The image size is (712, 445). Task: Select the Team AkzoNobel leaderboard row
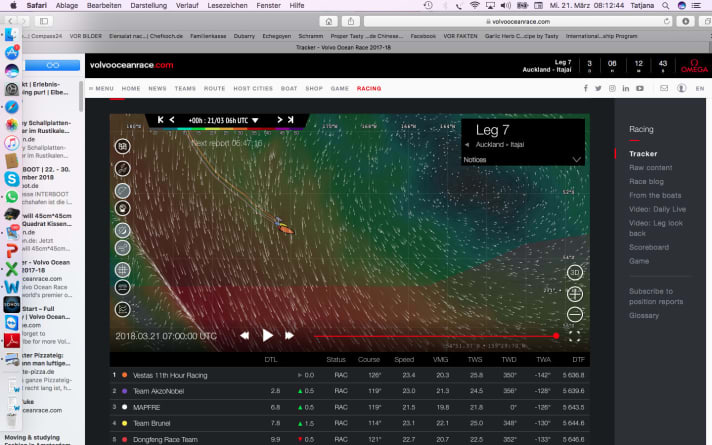click(350, 391)
